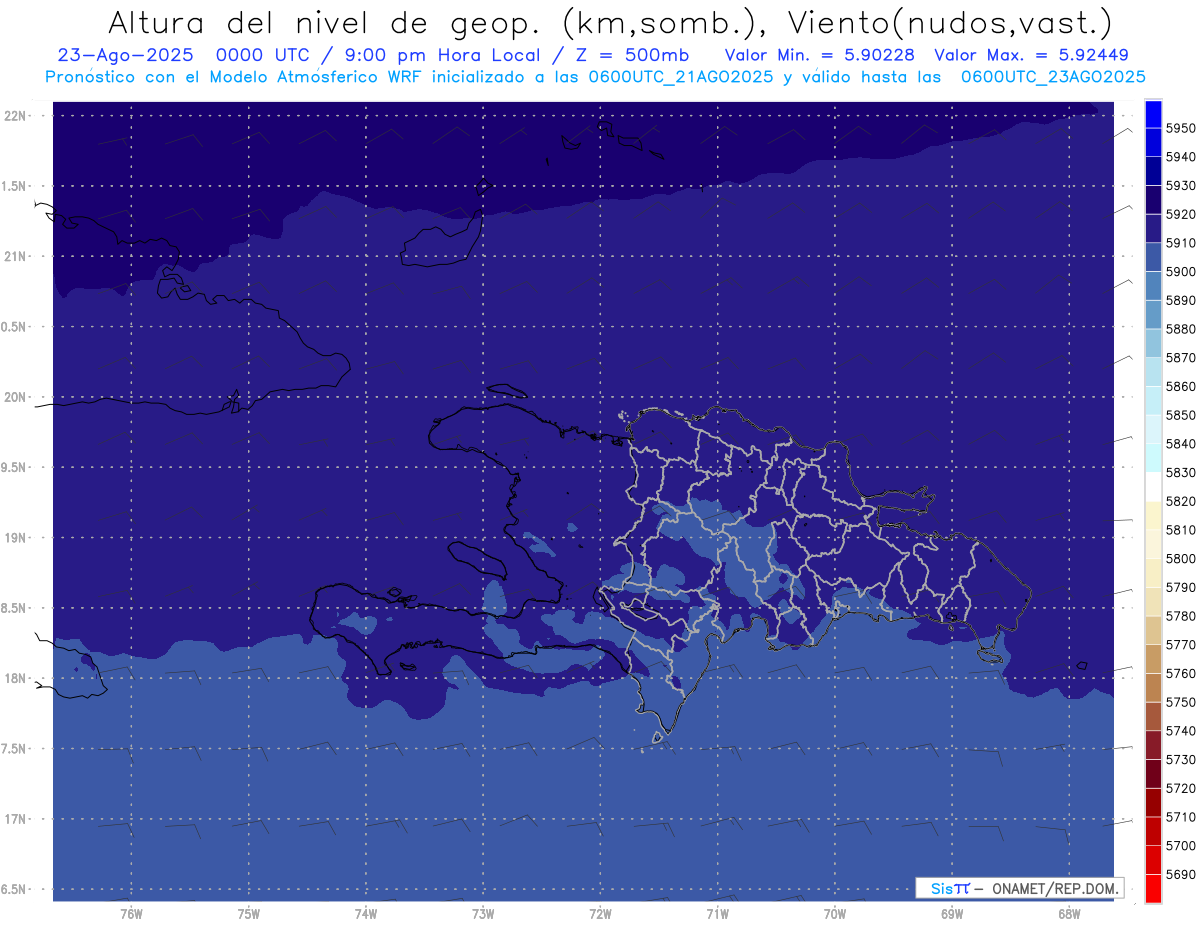The width and height of the screenshot is (1200, 927).
Task: Click the 68W longitude axis label
Action: tap(1068, 913)
